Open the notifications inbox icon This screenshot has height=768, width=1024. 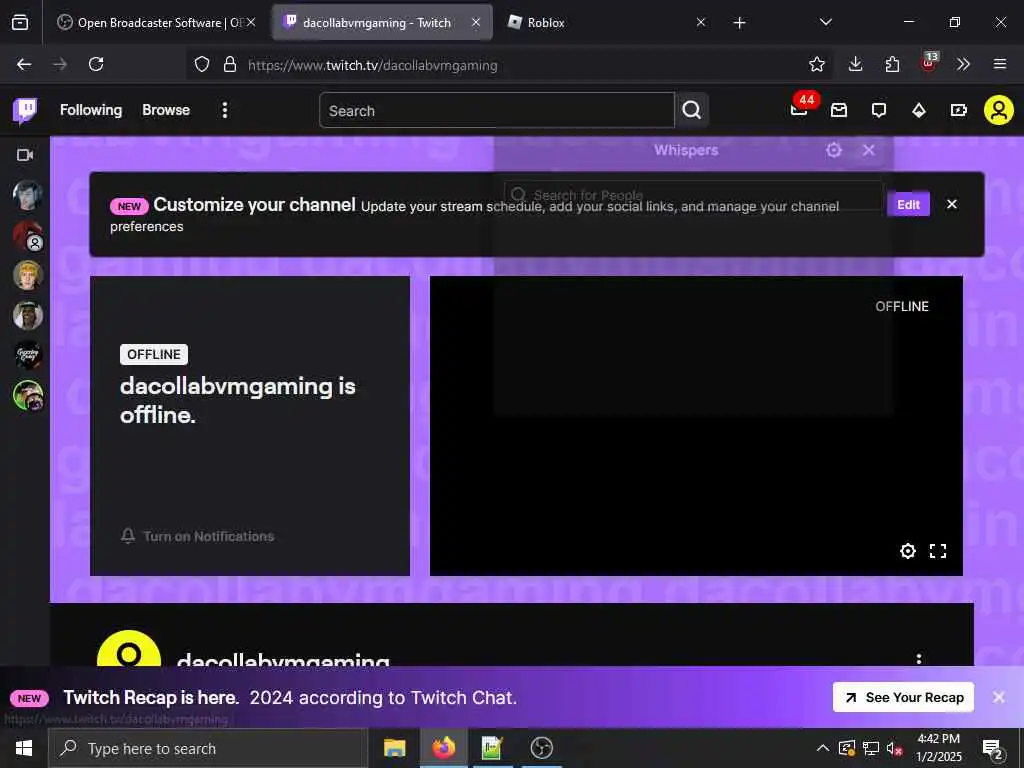click(839, 110)
